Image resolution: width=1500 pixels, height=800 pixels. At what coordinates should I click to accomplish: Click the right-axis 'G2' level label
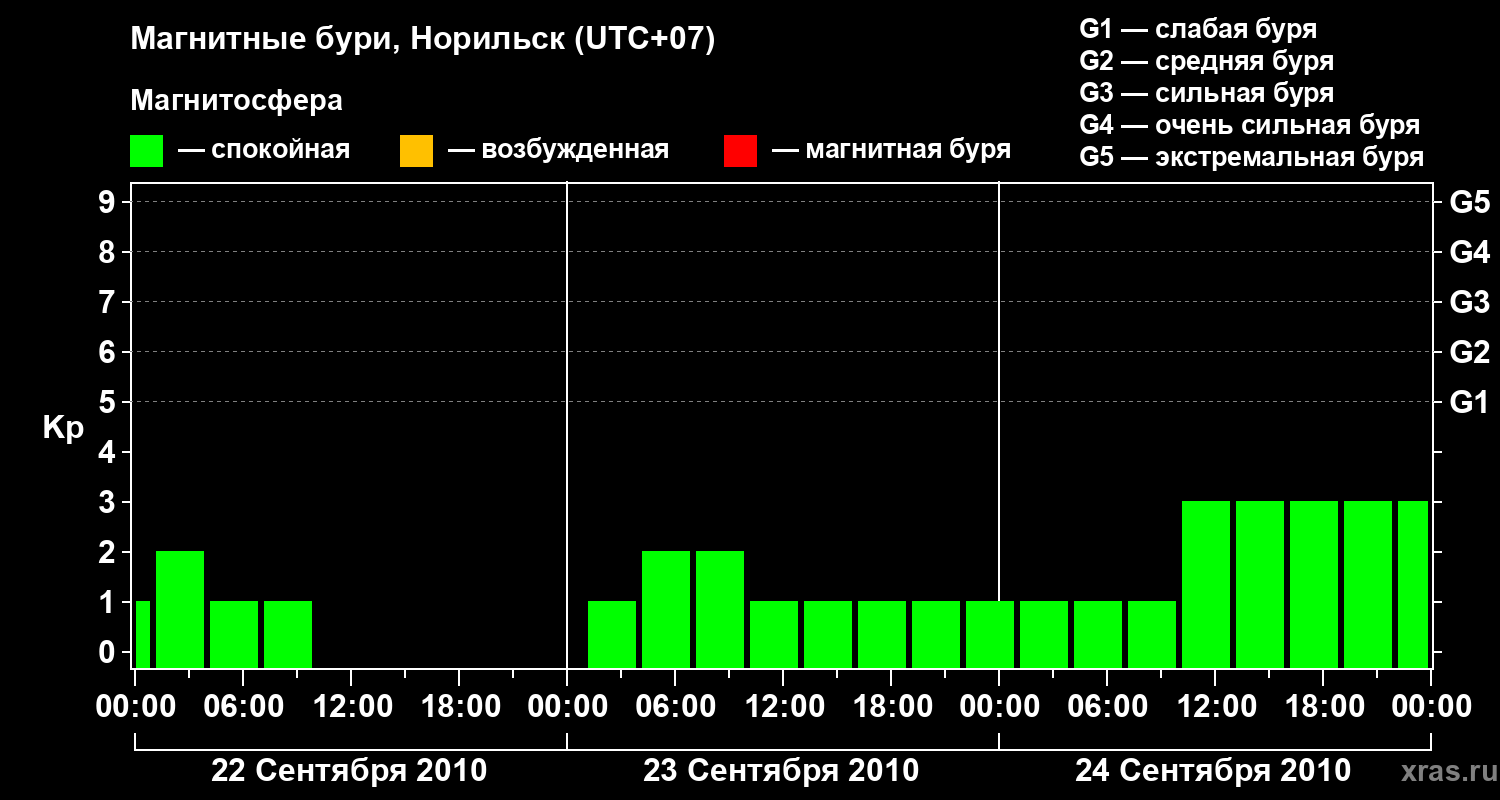[x=1470, y=353]
